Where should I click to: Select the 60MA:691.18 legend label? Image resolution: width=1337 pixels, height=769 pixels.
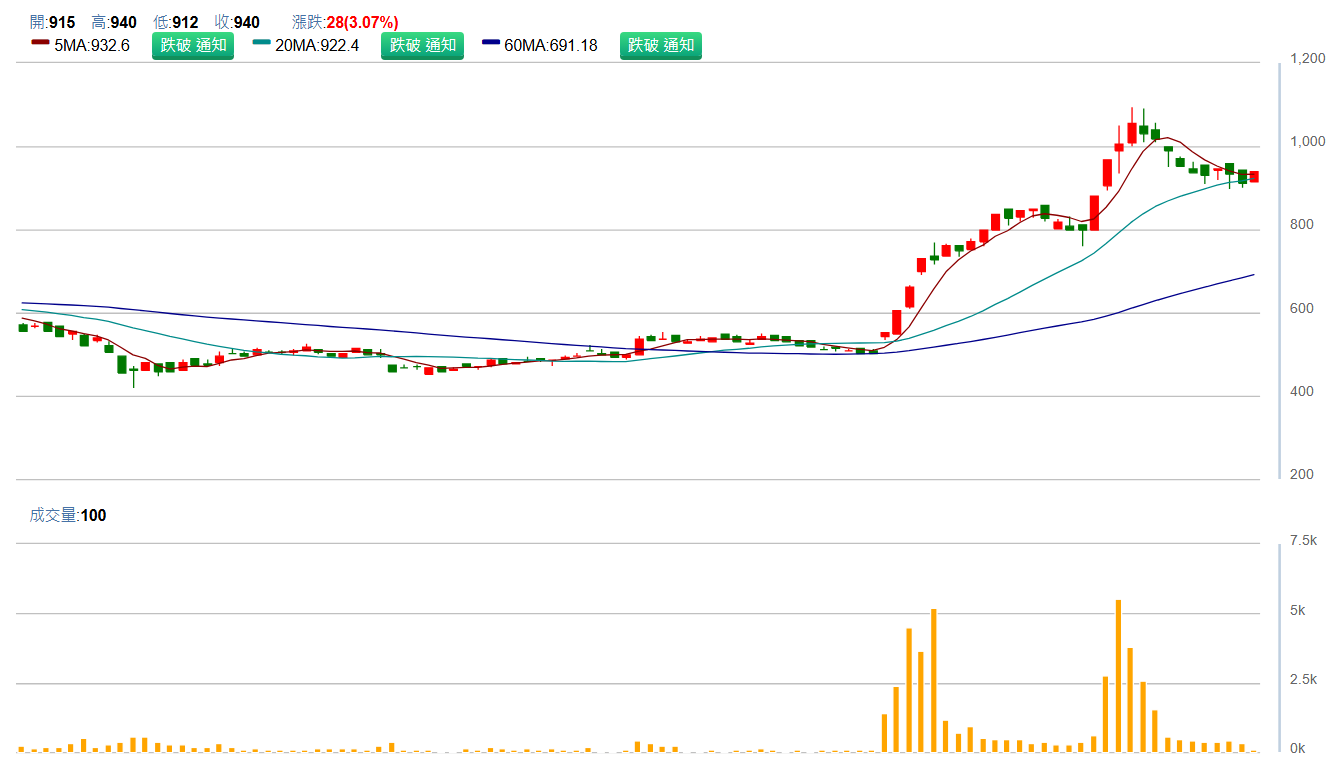tap(551, 45)
